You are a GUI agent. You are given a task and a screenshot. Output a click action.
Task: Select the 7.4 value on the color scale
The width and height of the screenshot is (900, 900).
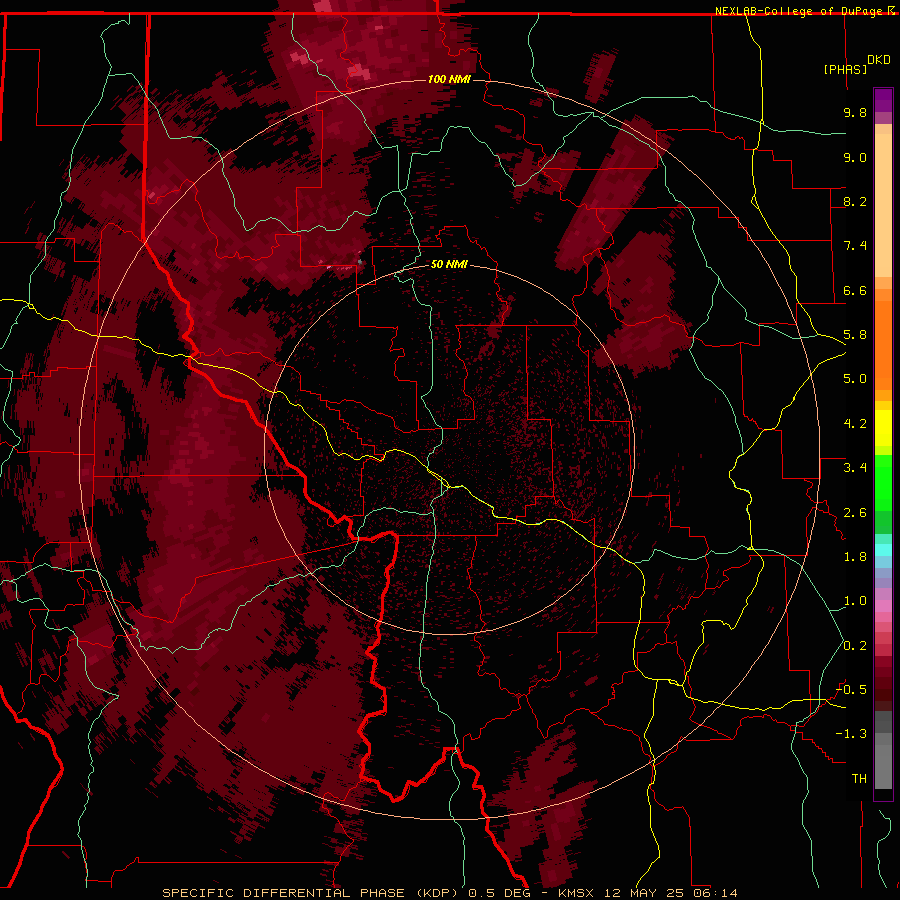point(855,246)
